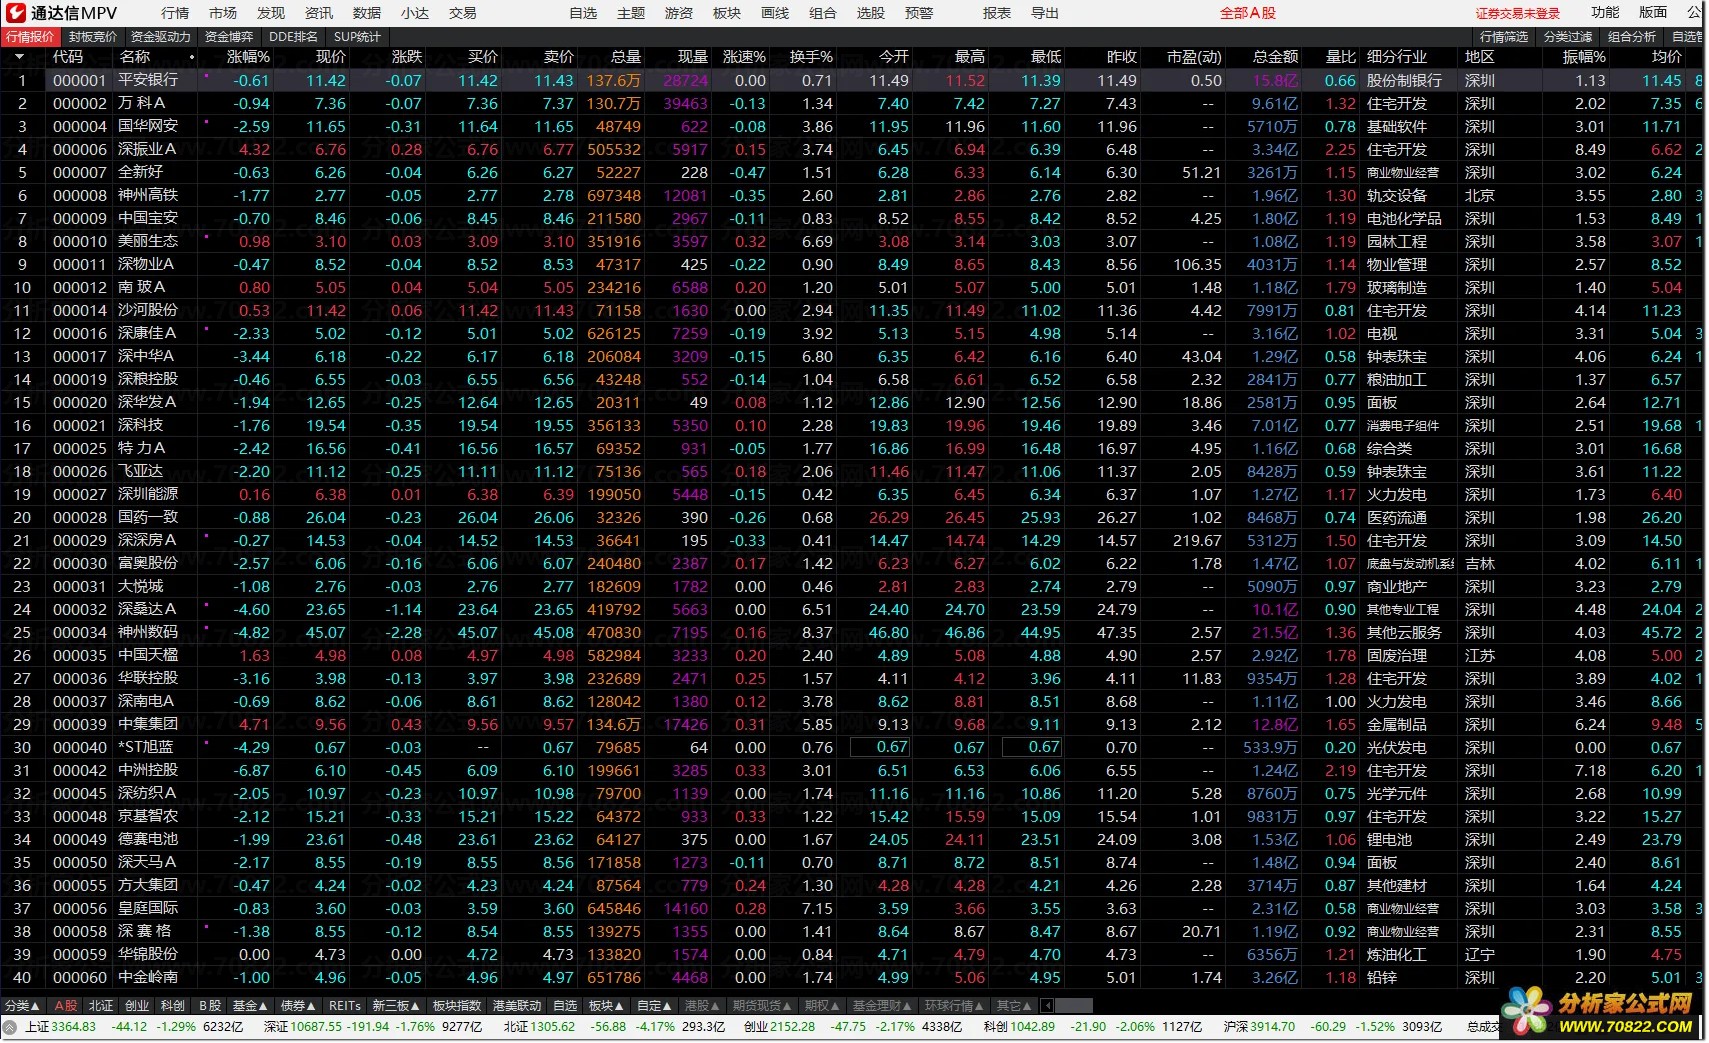1709x1043 pixels.
Task: Switch to the 资金博弈 tab
Action: click(229, 36)
